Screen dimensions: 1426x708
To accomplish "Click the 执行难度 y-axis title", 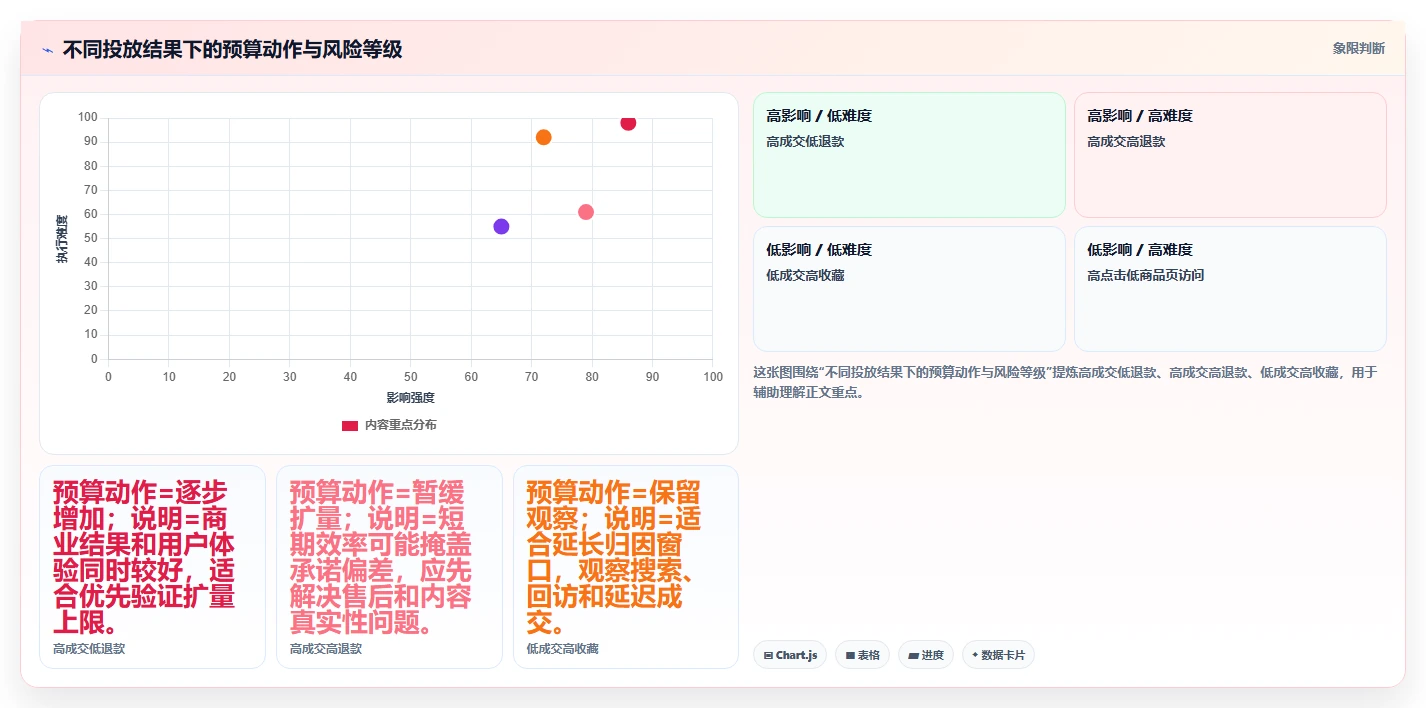I will tap(62, 239).
